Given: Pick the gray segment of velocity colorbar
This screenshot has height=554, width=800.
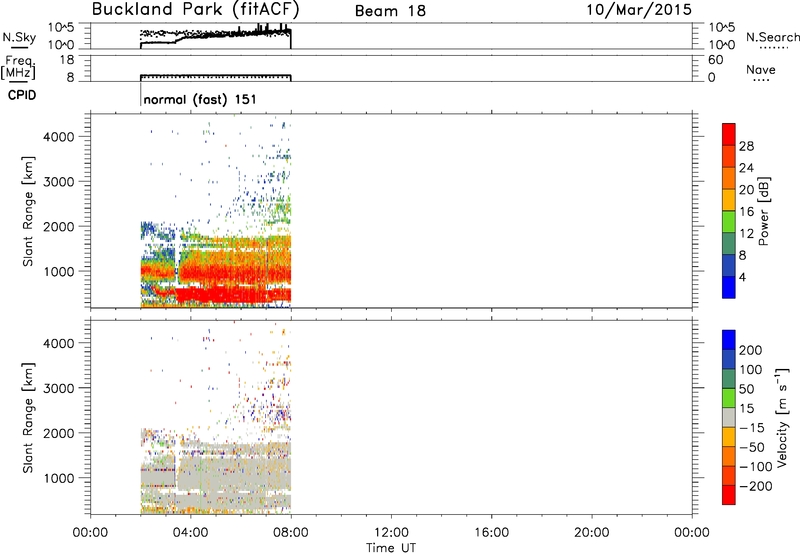Looking at the screenshot, I should pos(729,417).
